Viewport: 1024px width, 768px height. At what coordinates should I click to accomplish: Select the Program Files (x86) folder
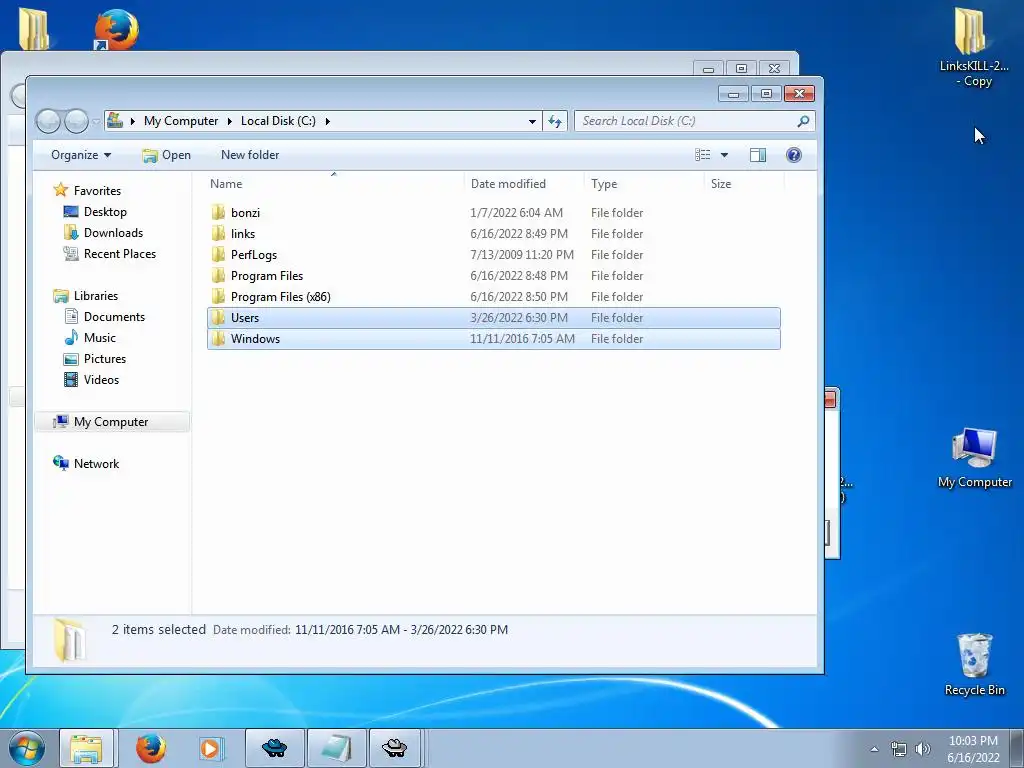494,296
